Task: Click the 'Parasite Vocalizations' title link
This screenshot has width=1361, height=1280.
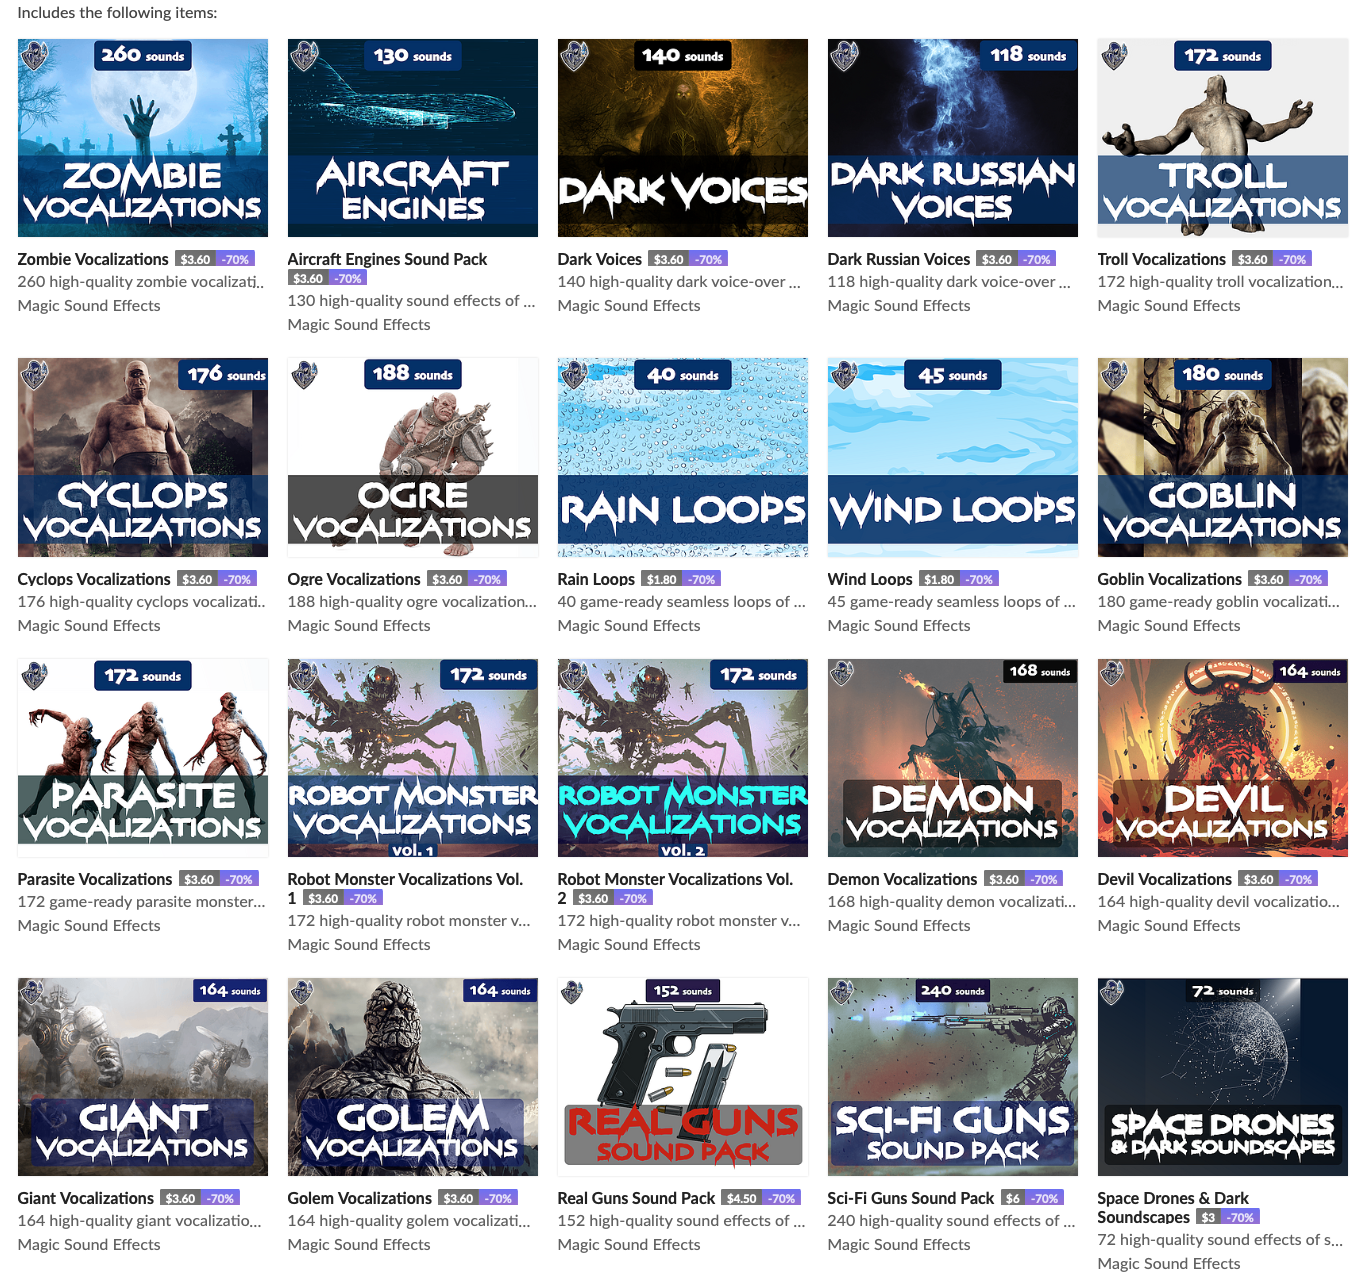Action: pos(95,879)
